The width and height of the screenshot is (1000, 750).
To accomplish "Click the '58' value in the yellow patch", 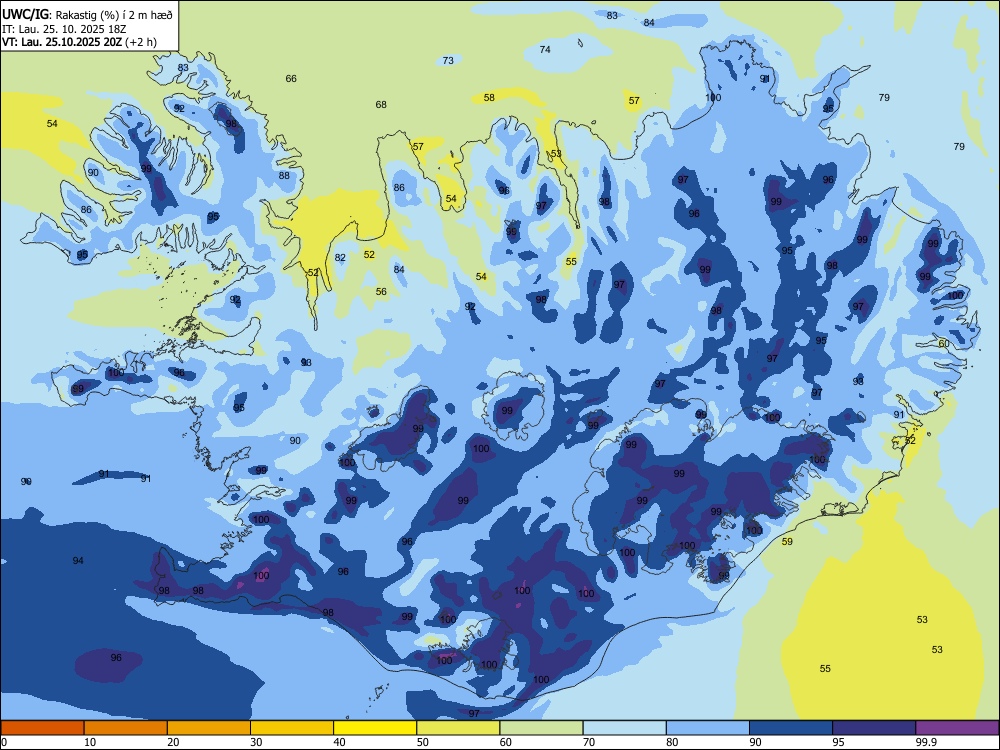I will coord(489,98).
